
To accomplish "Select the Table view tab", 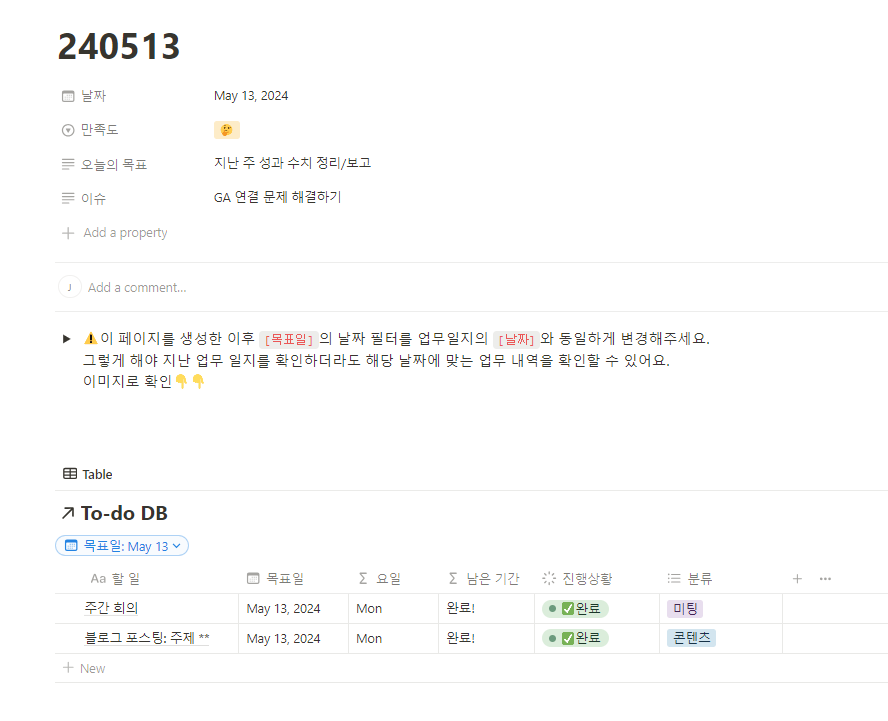I will (88, 474).
